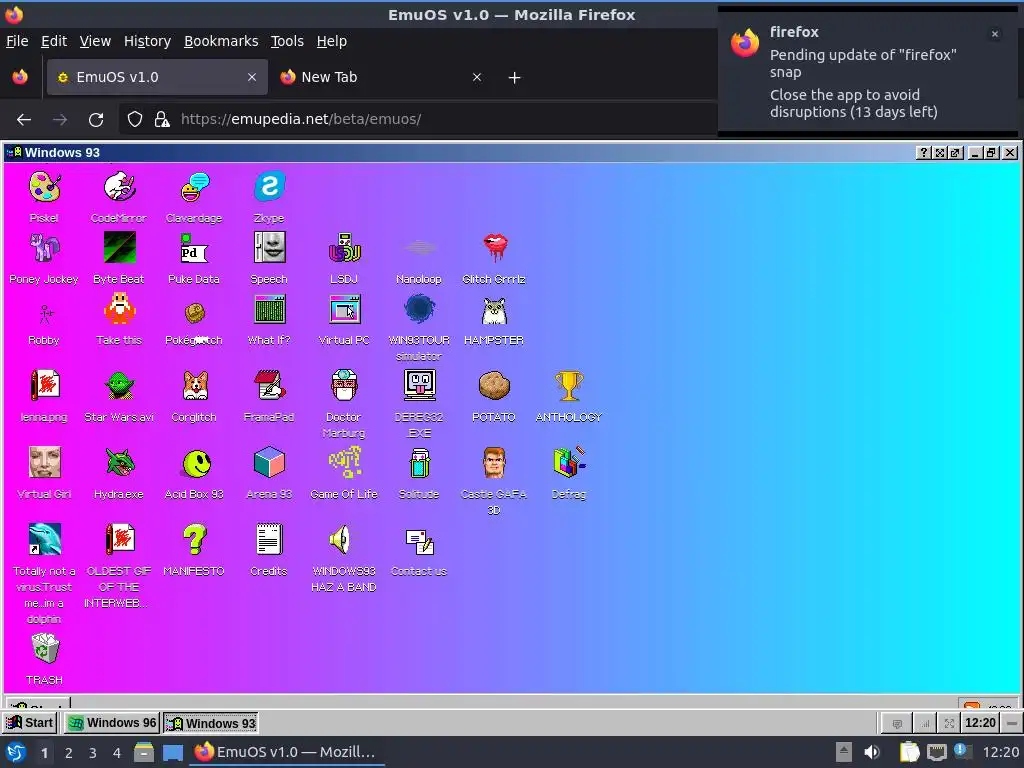
Task: Open the Puke Data icon
Action: (194, 248)
